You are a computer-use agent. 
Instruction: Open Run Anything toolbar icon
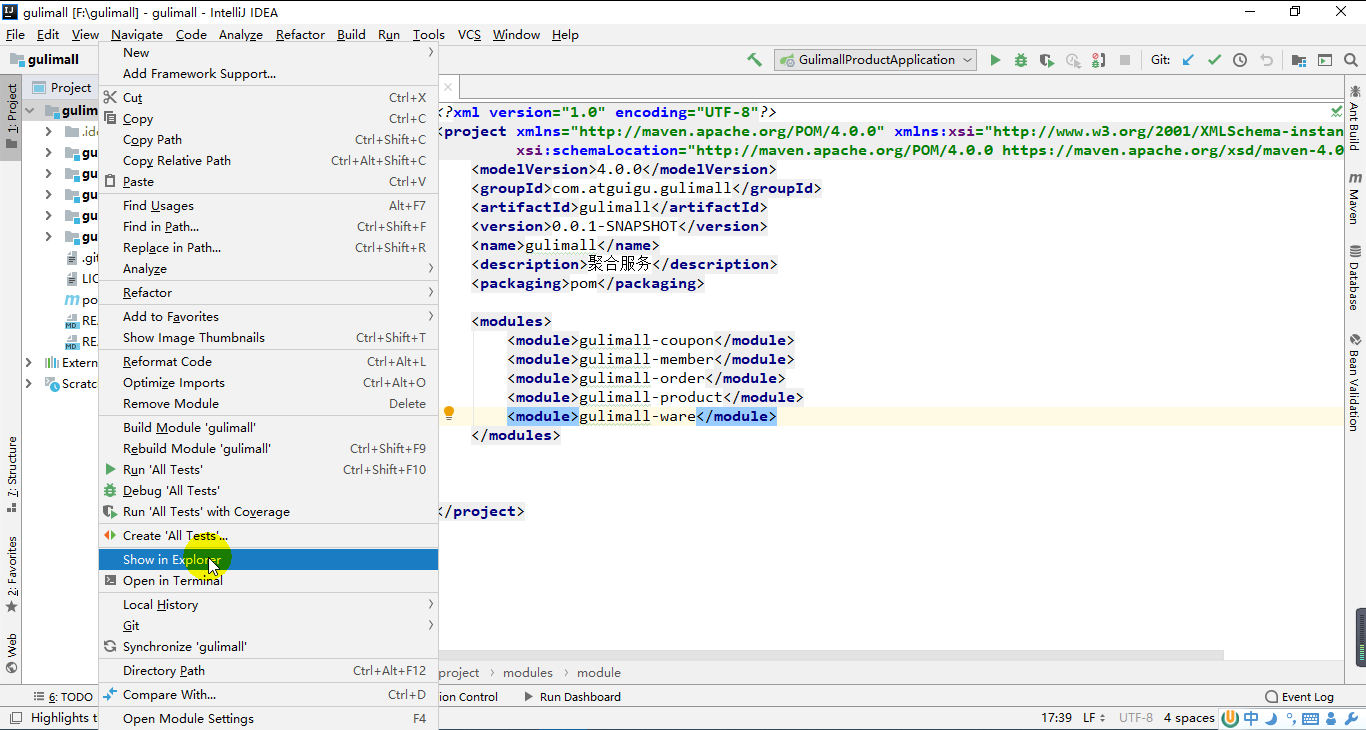[x=1325, y=60]
